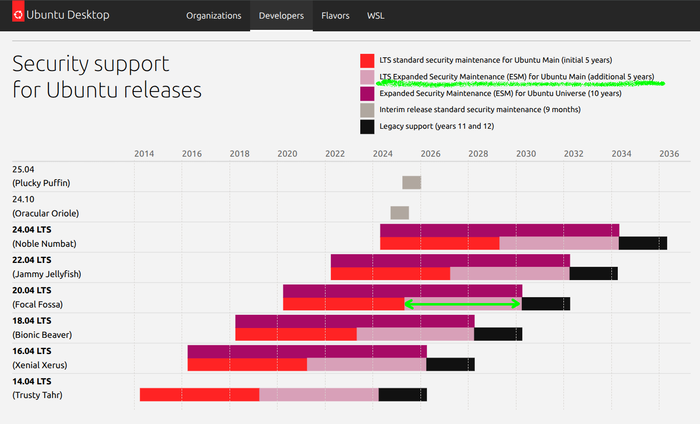This screenshot has width=700, height=424.
Task: Click the (Trusty Tahr) label
Action: pos(38,395)
